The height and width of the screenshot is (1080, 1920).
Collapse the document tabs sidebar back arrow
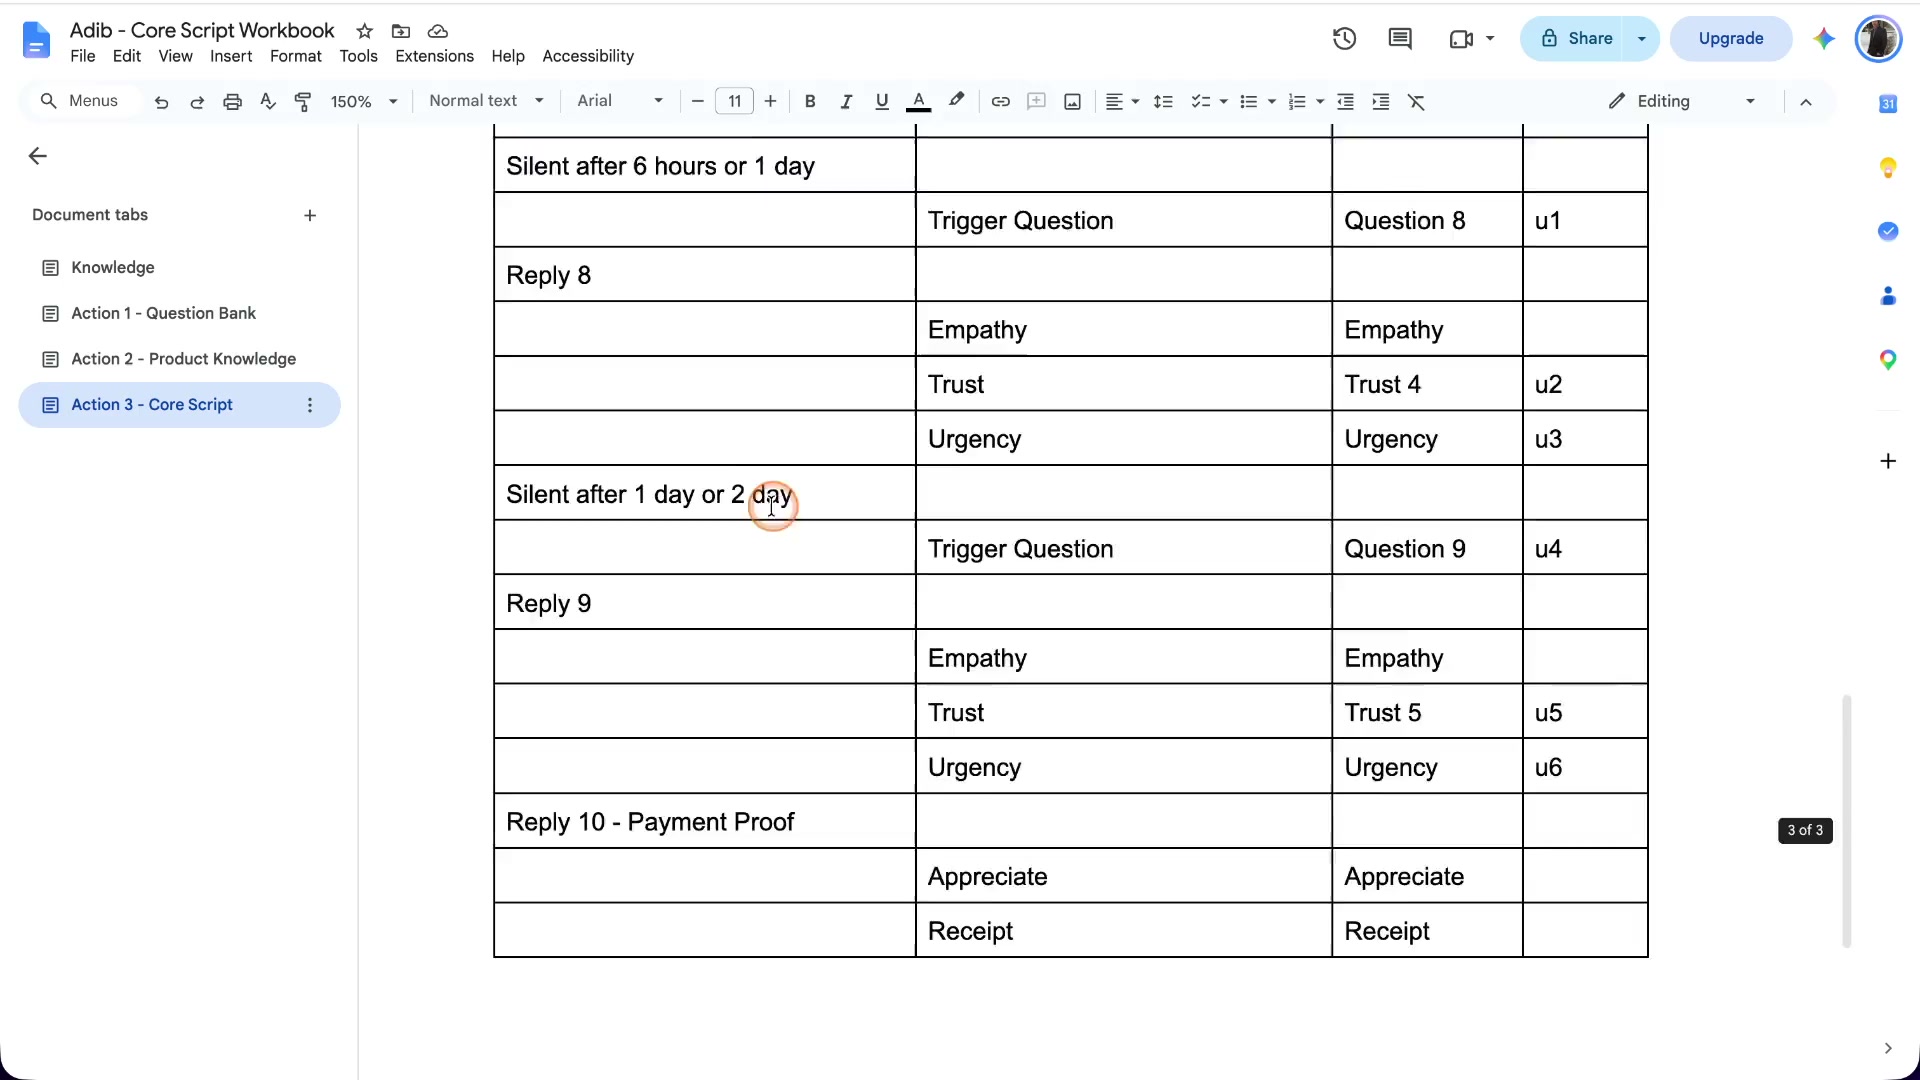(38, 156)
